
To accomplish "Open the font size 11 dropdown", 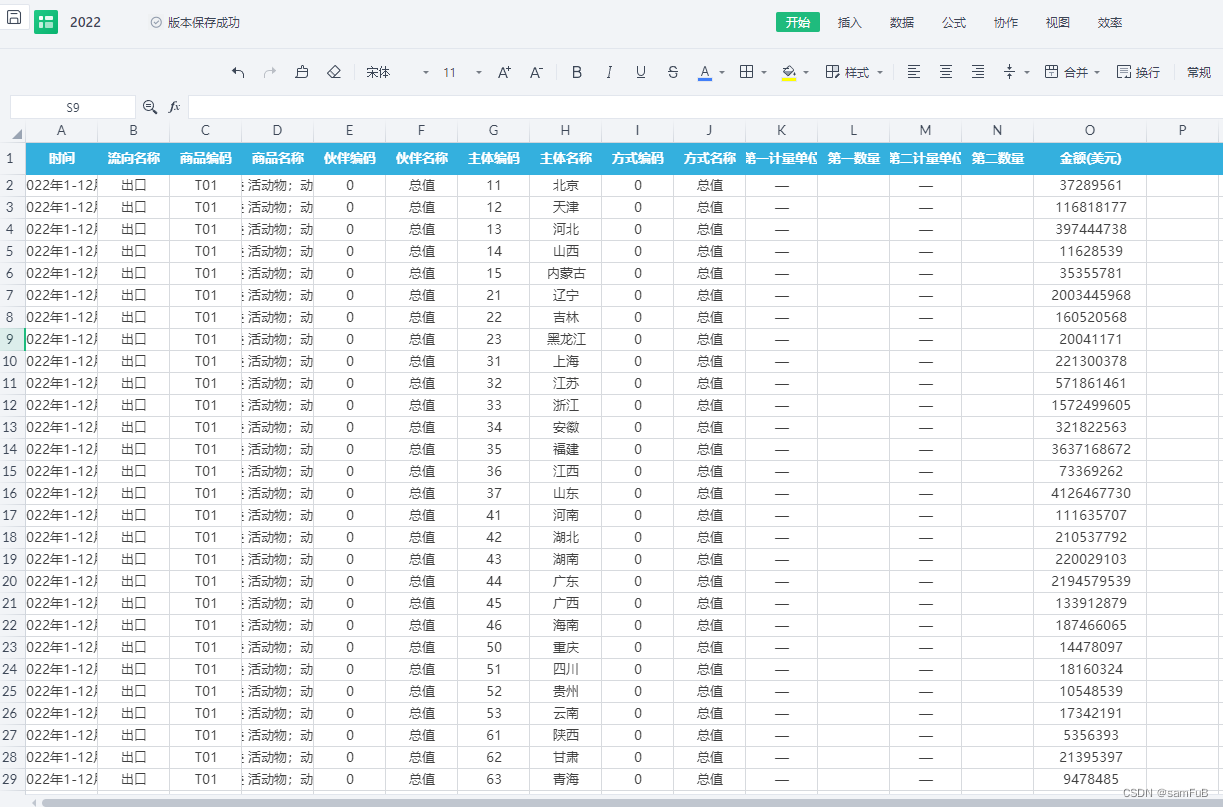I will coord(463,72).
